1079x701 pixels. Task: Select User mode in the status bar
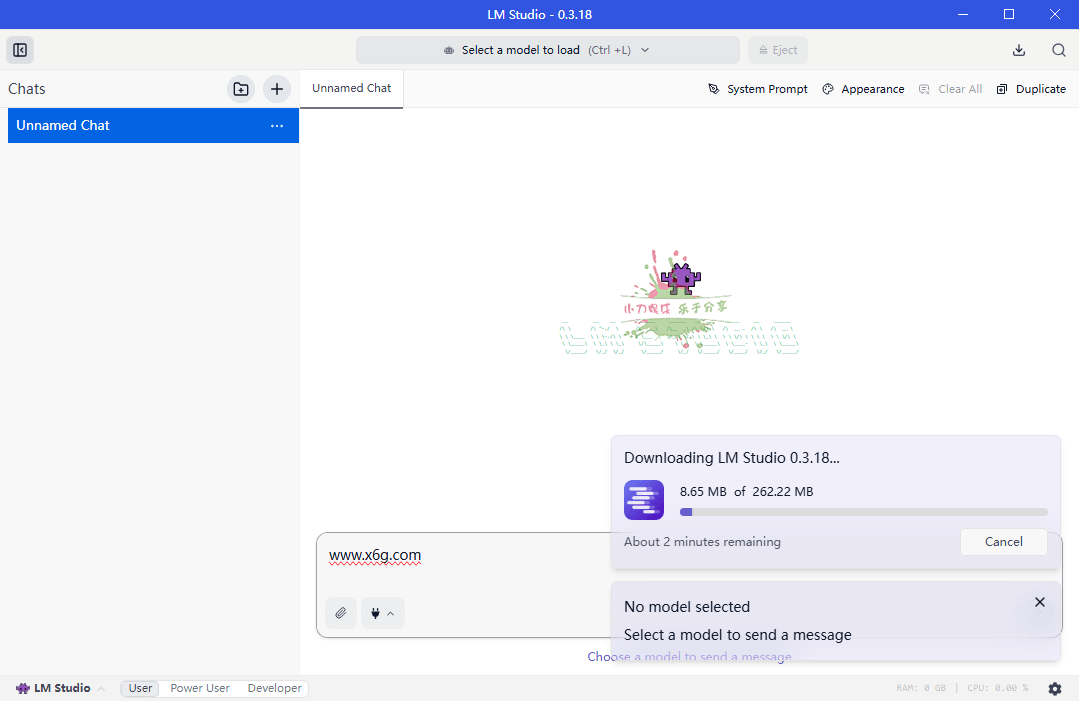[x=139, y=688]
